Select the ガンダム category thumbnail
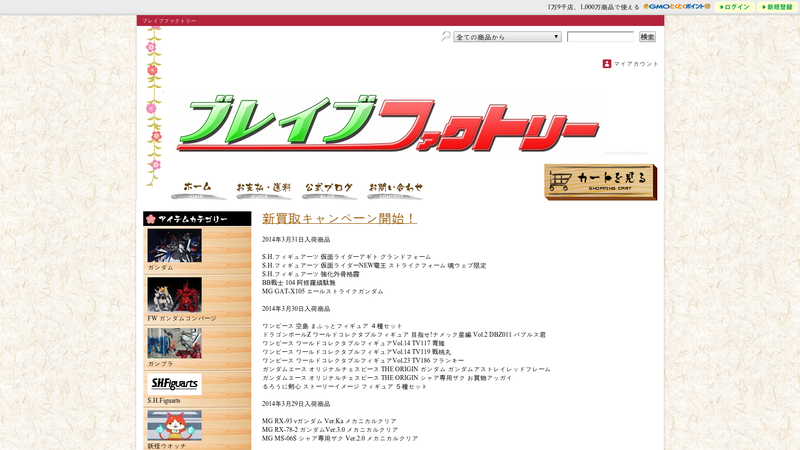Image resolution: width=800 pixels, height=450 pixels. point(174,245)
